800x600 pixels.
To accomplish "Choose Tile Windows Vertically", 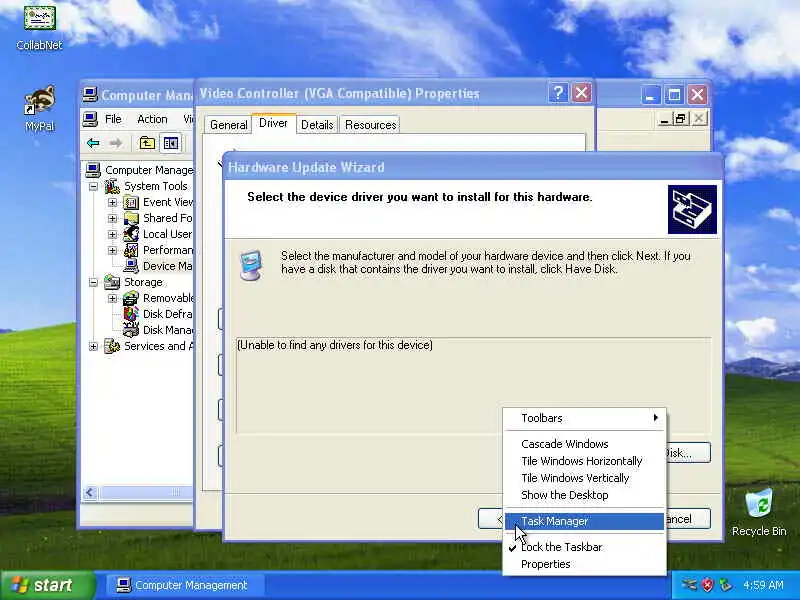I will (585, 478).
